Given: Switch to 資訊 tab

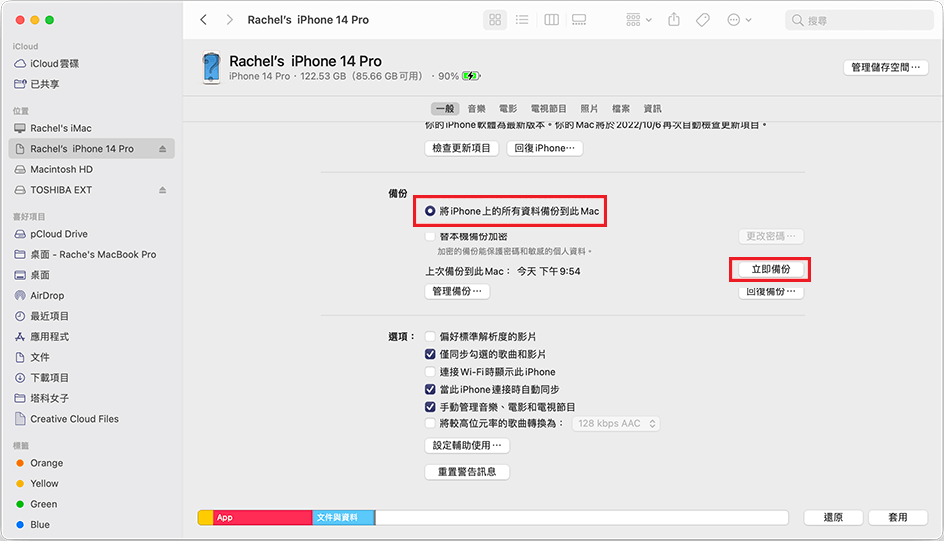Looking at the screenshot, I should tap(652, 108).
